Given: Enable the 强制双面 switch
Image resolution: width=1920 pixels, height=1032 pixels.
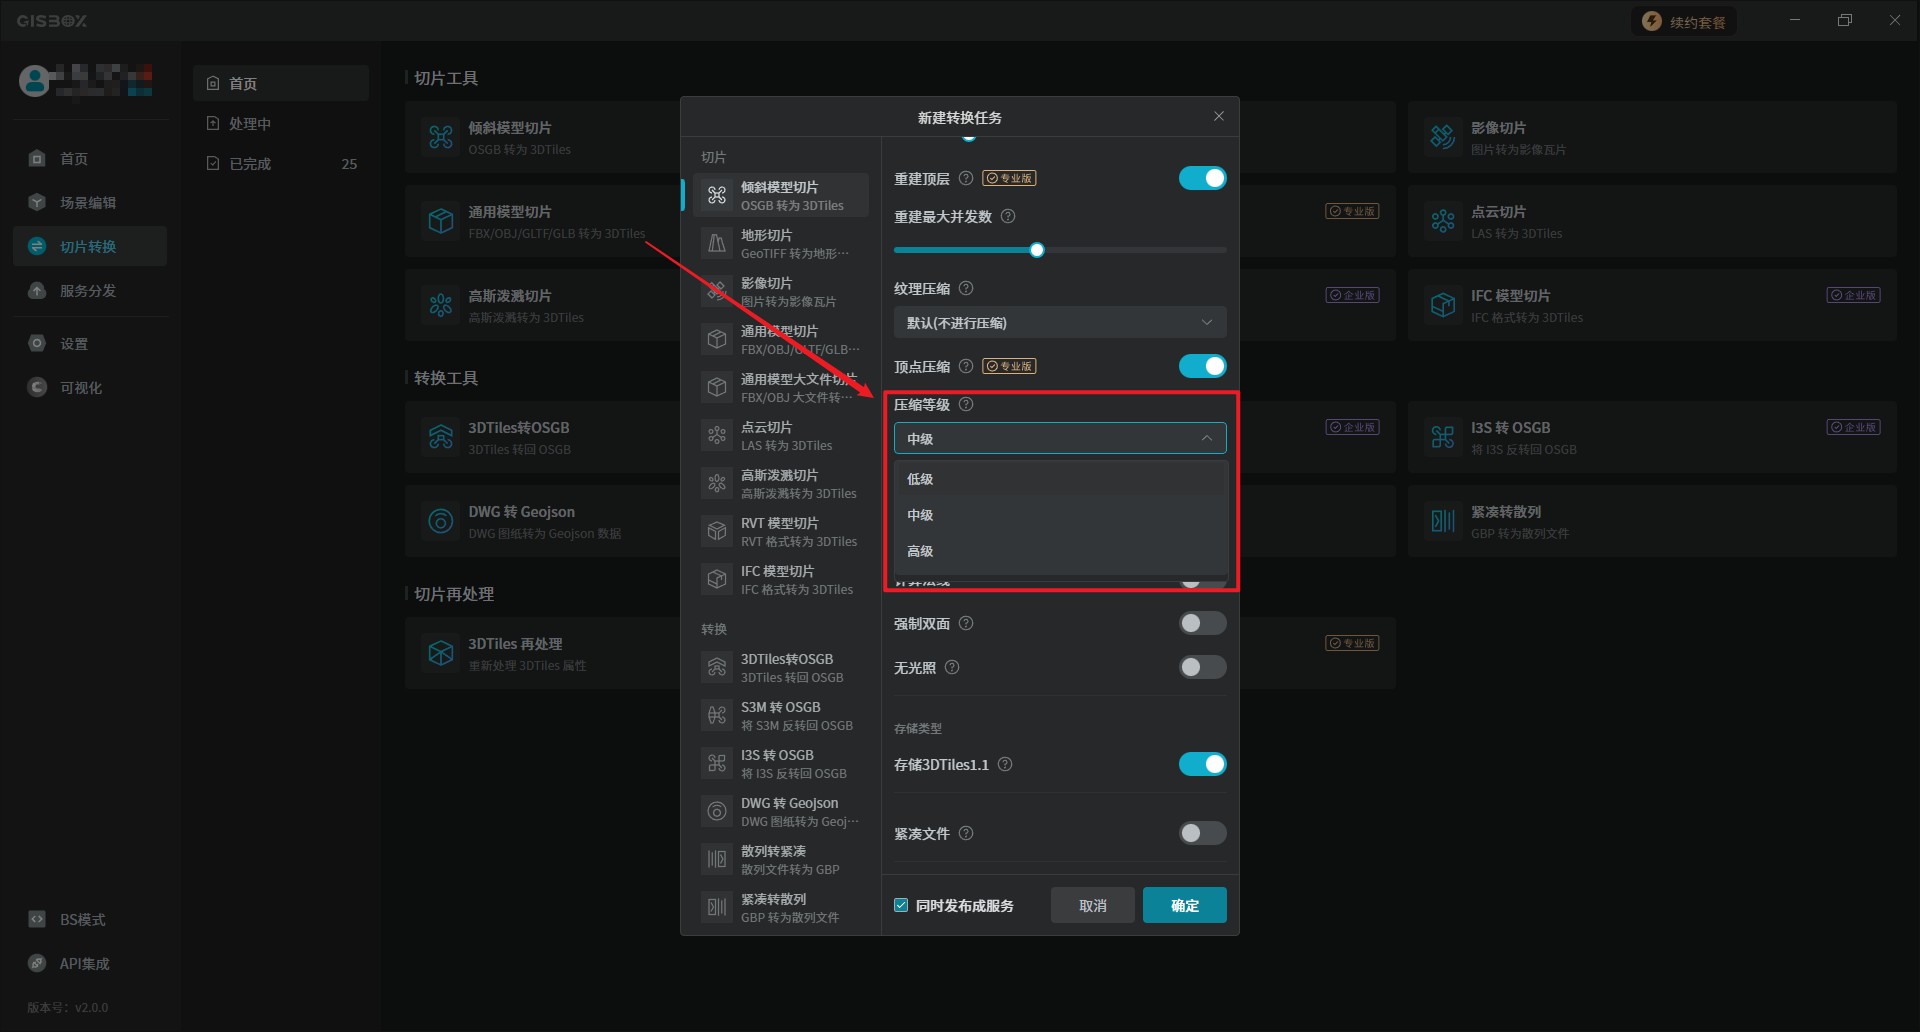Looking at the screenshot, I should pyautogui.click(x=1202, y=624).
